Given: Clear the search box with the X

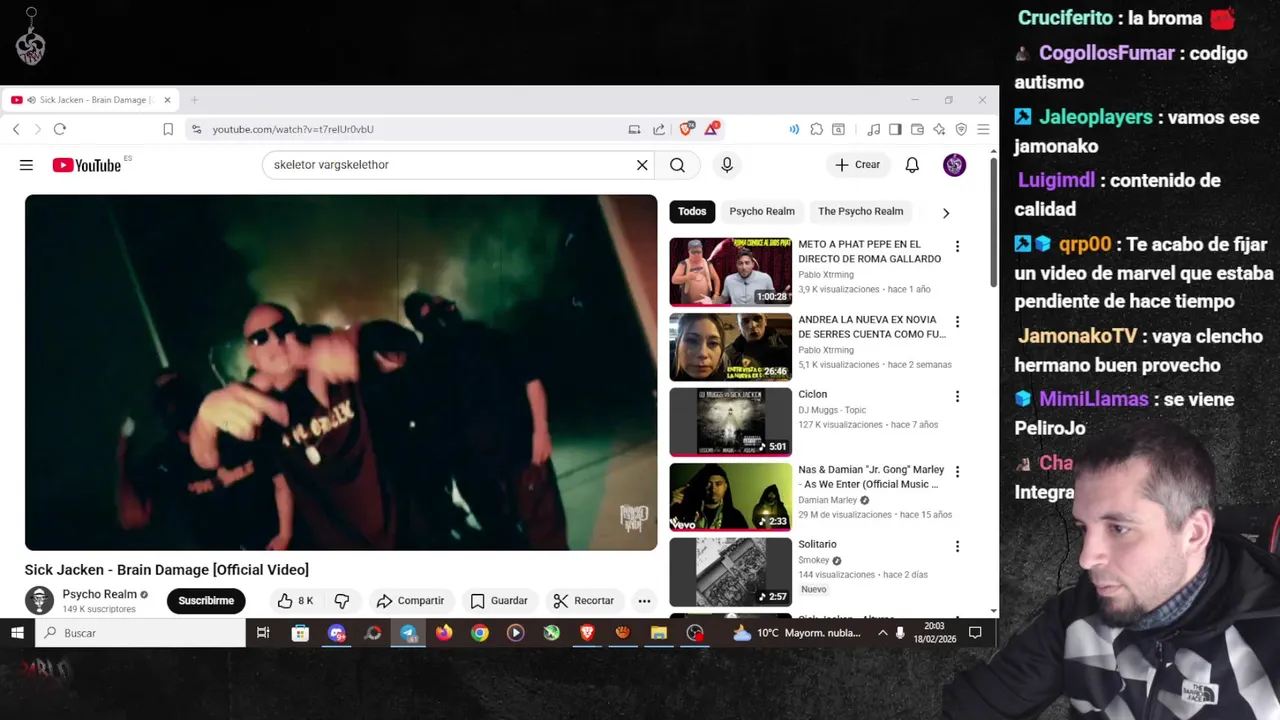Looking at the screenshot, I should pyautogui.click(x=642, y=165).
